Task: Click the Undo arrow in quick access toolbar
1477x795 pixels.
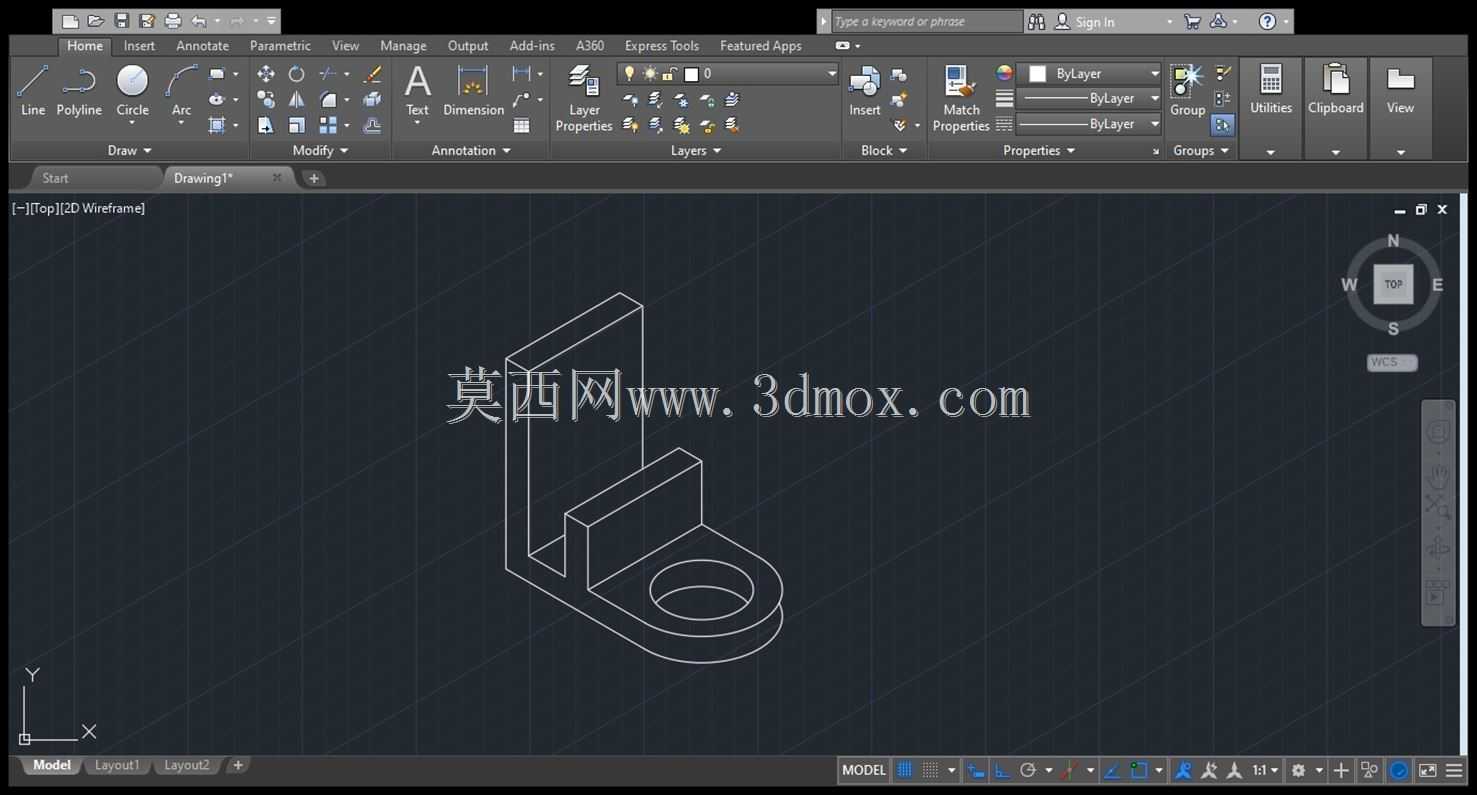Action: click(199, 21)
